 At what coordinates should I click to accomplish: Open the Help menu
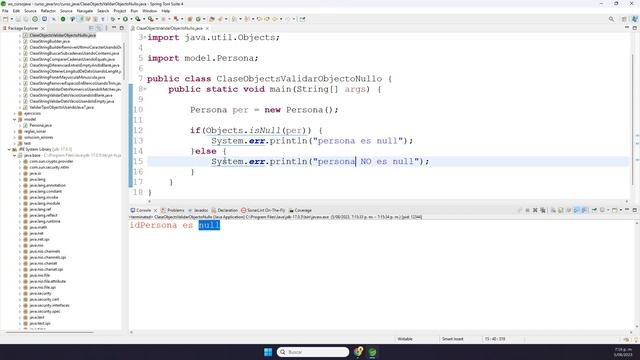(x=165, y=11)
